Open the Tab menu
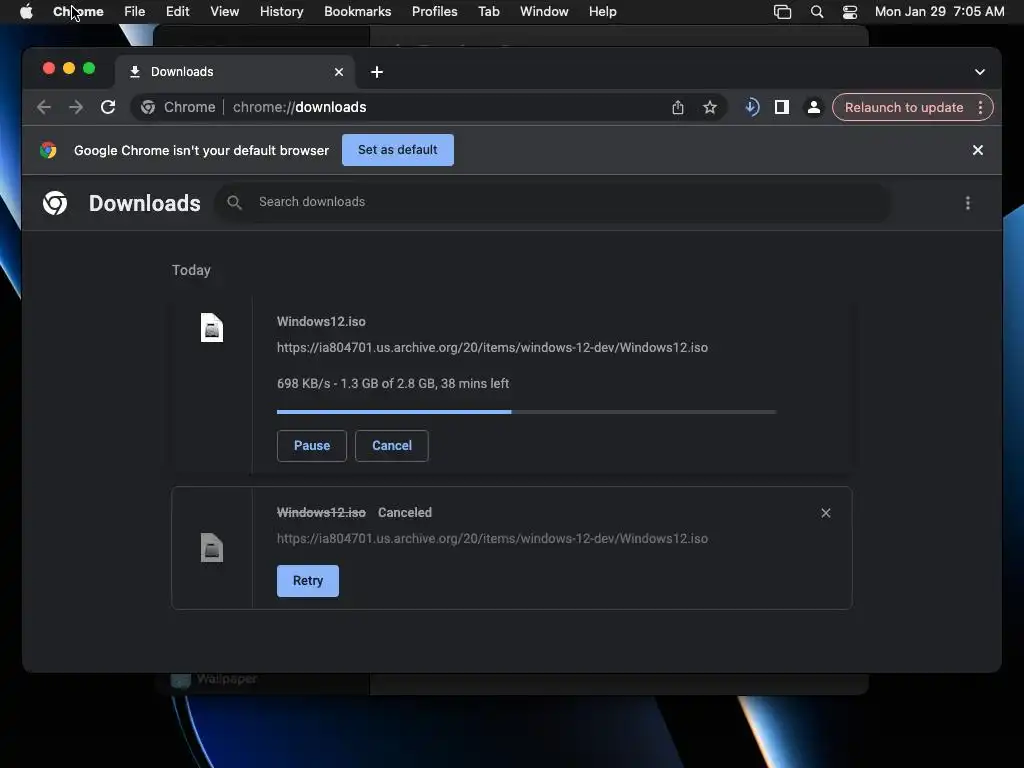 point(488,12)
